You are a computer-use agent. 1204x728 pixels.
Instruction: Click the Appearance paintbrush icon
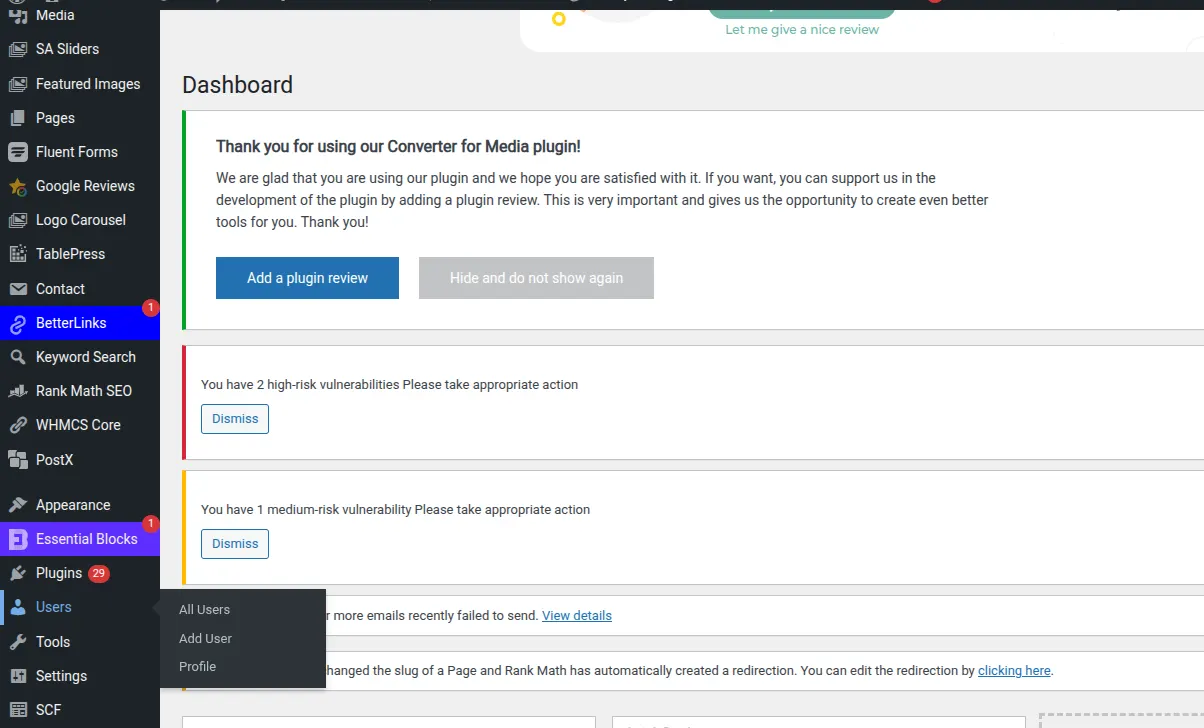pos(17,505)
